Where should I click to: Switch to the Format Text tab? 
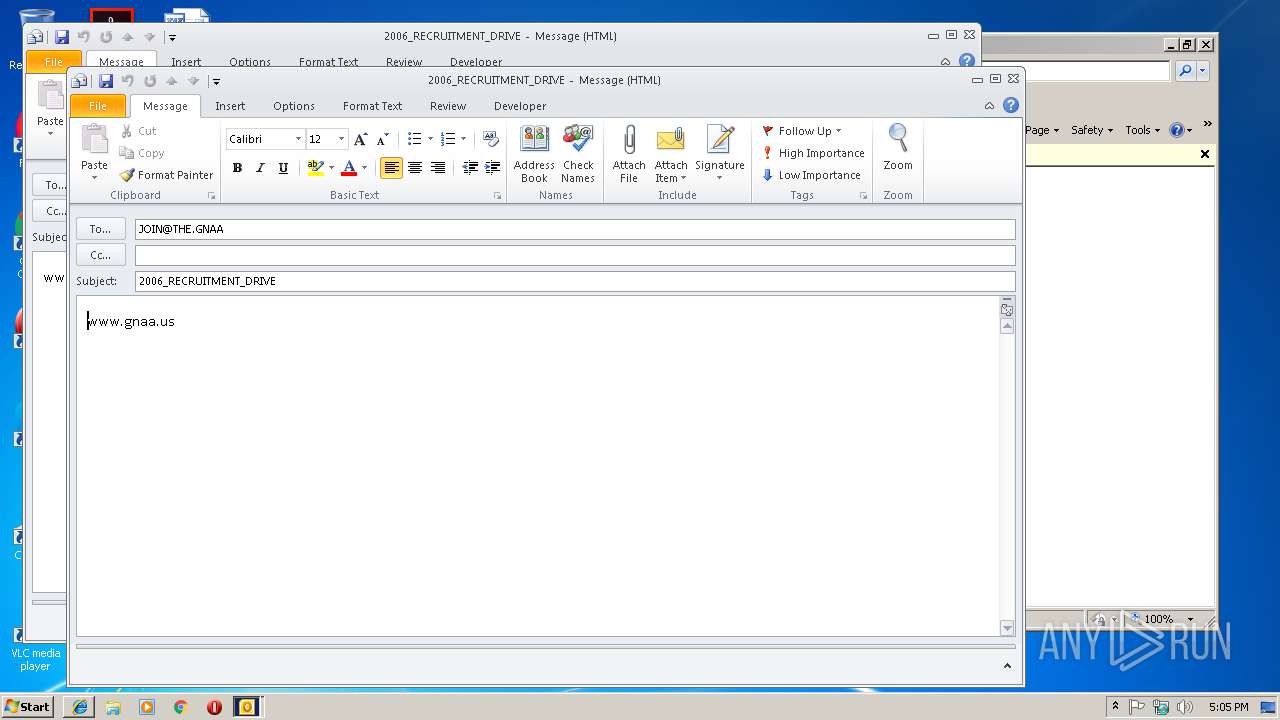[x=372, y=106]
